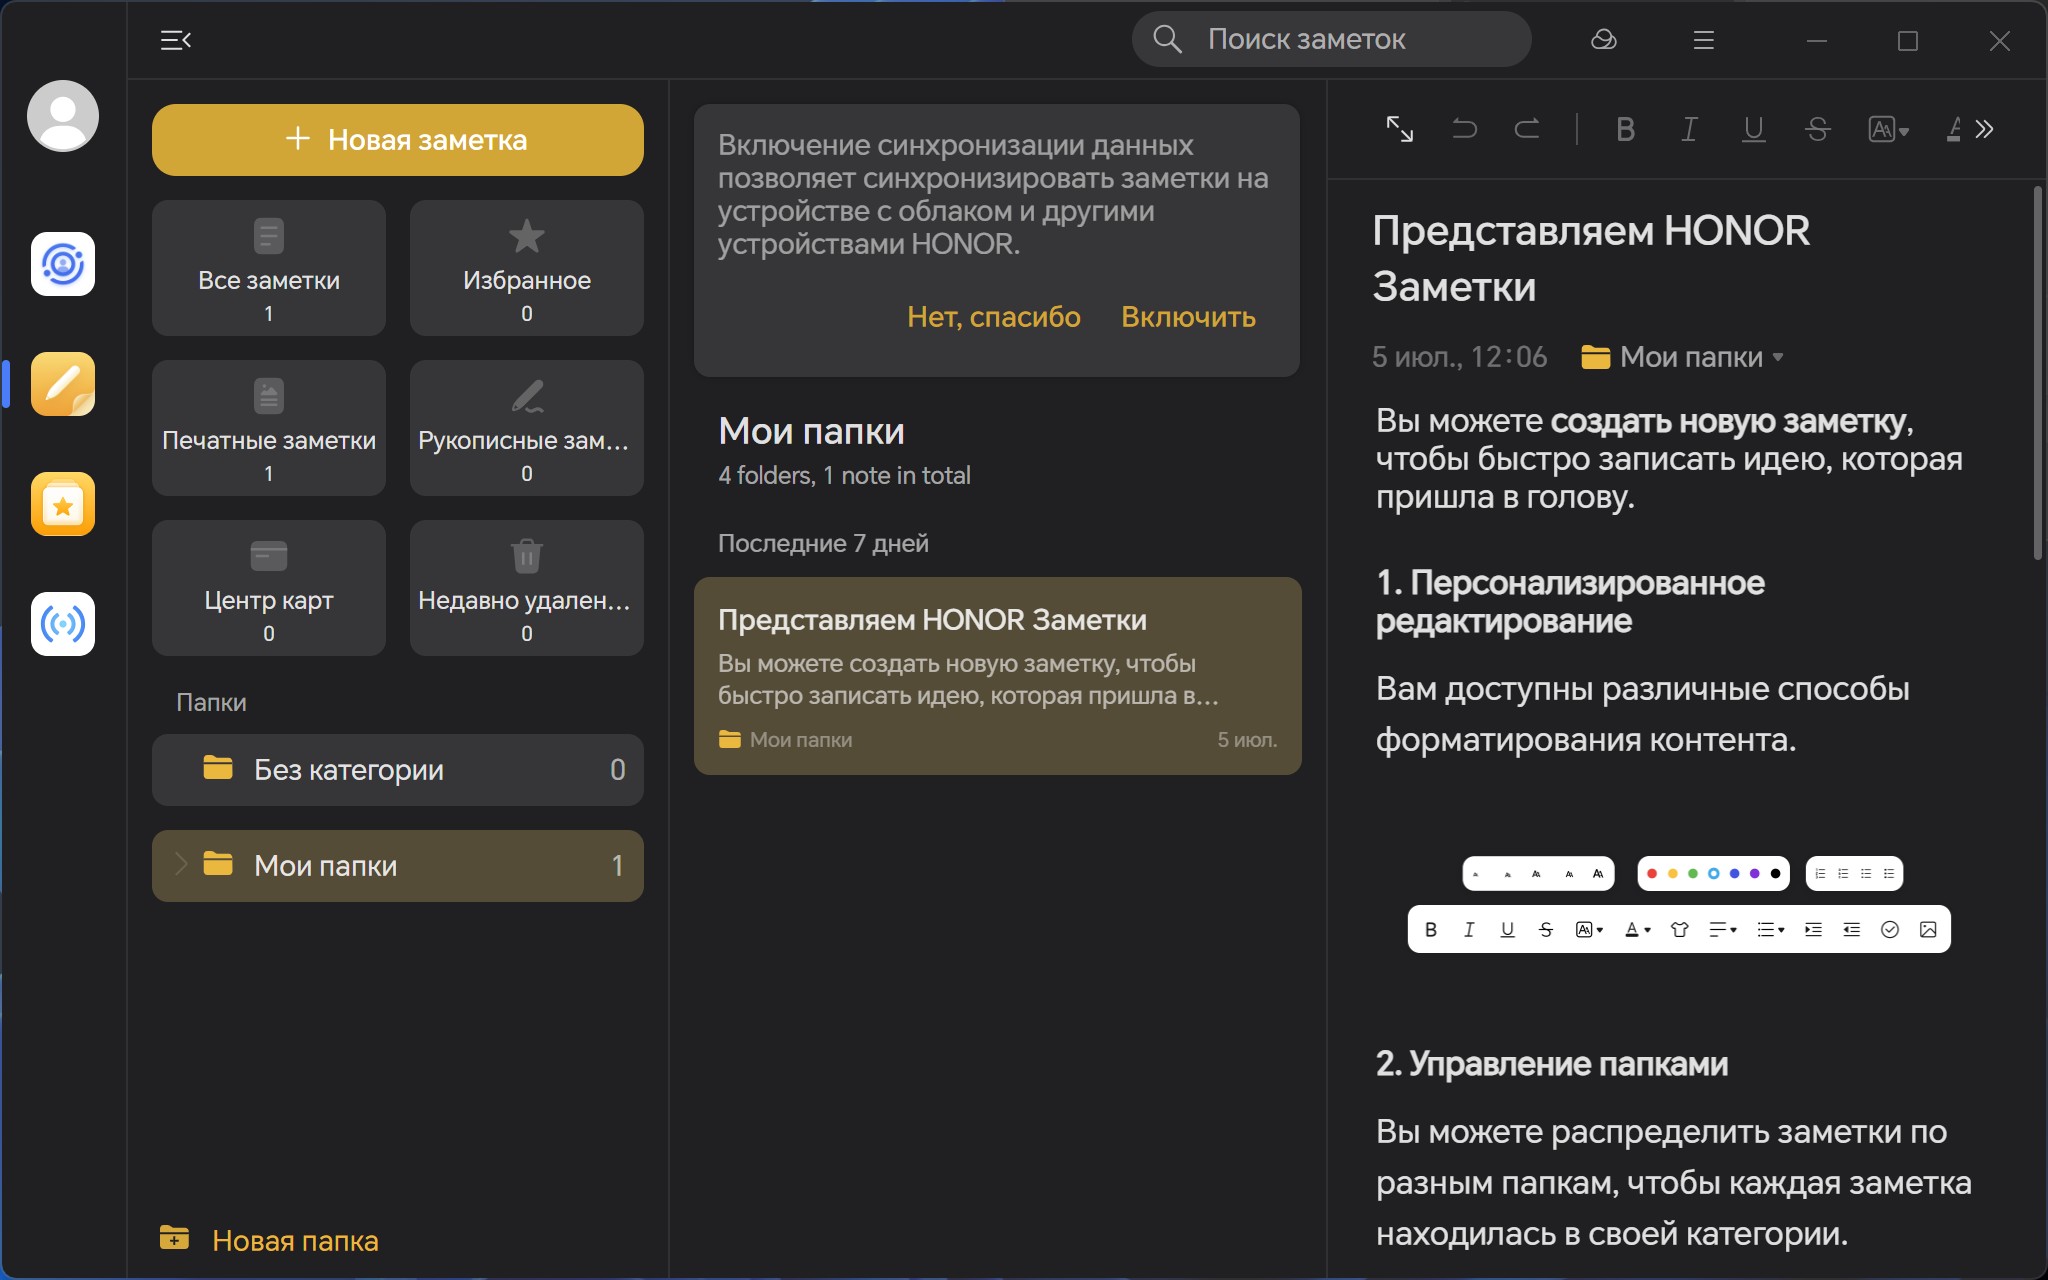Open the user account avatar
Image resolution: width=2048 pixels, height=1280 pixels.
tap(63, 116)
